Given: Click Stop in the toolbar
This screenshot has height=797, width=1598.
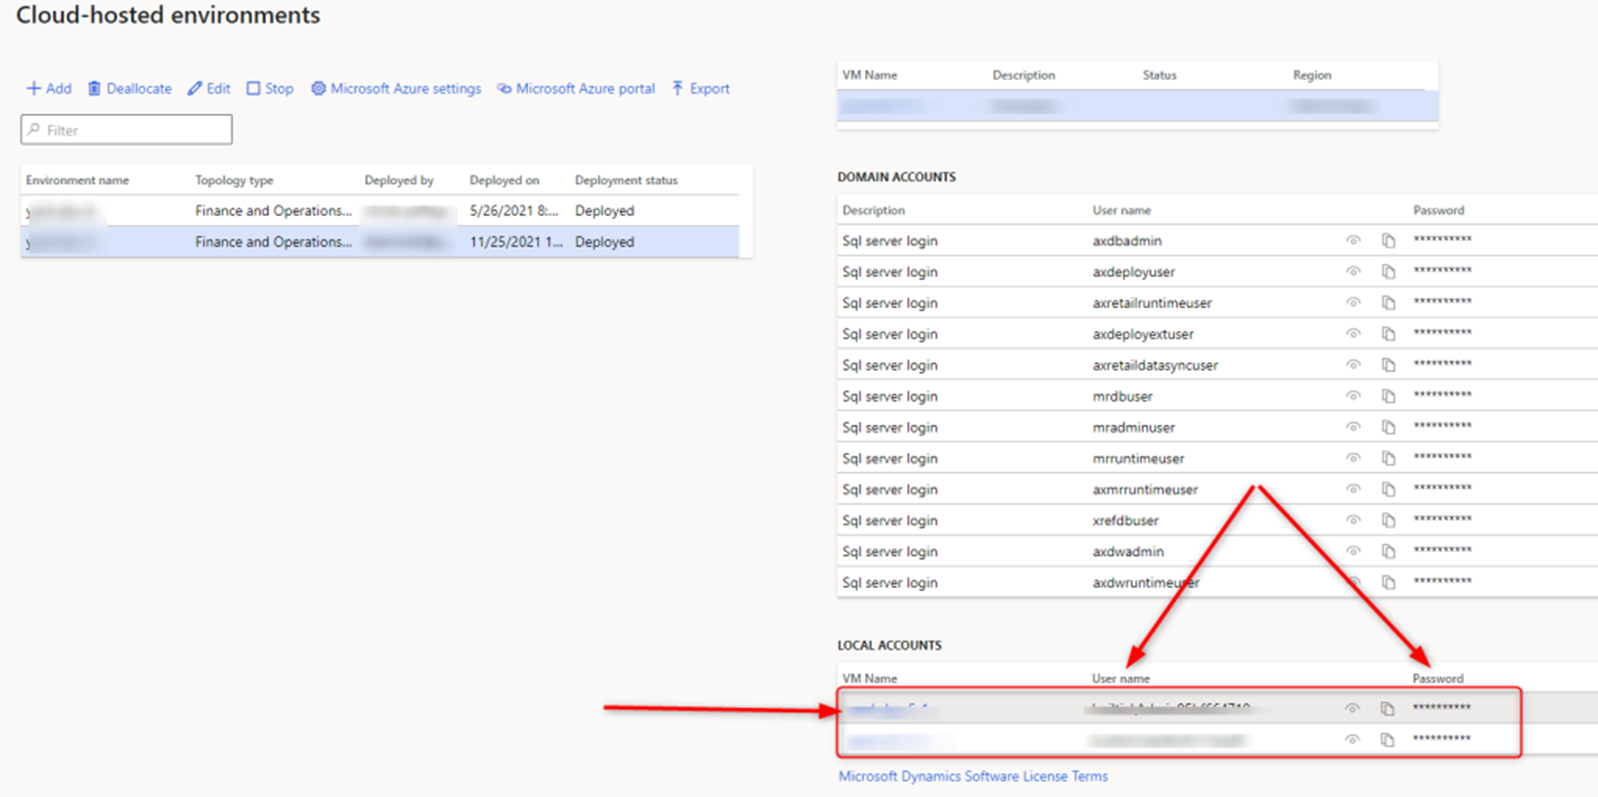Looking at the screenshot, I should 270,88.
